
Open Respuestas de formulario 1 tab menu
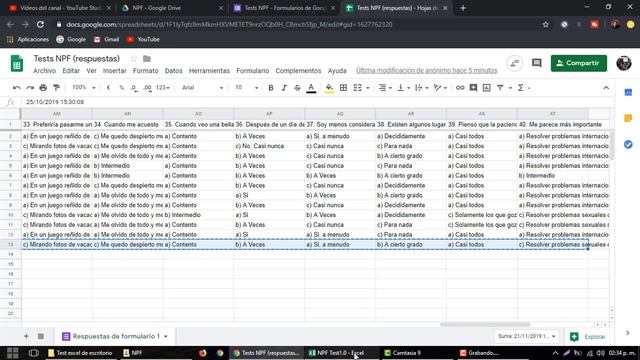click(x=166, y=336)
